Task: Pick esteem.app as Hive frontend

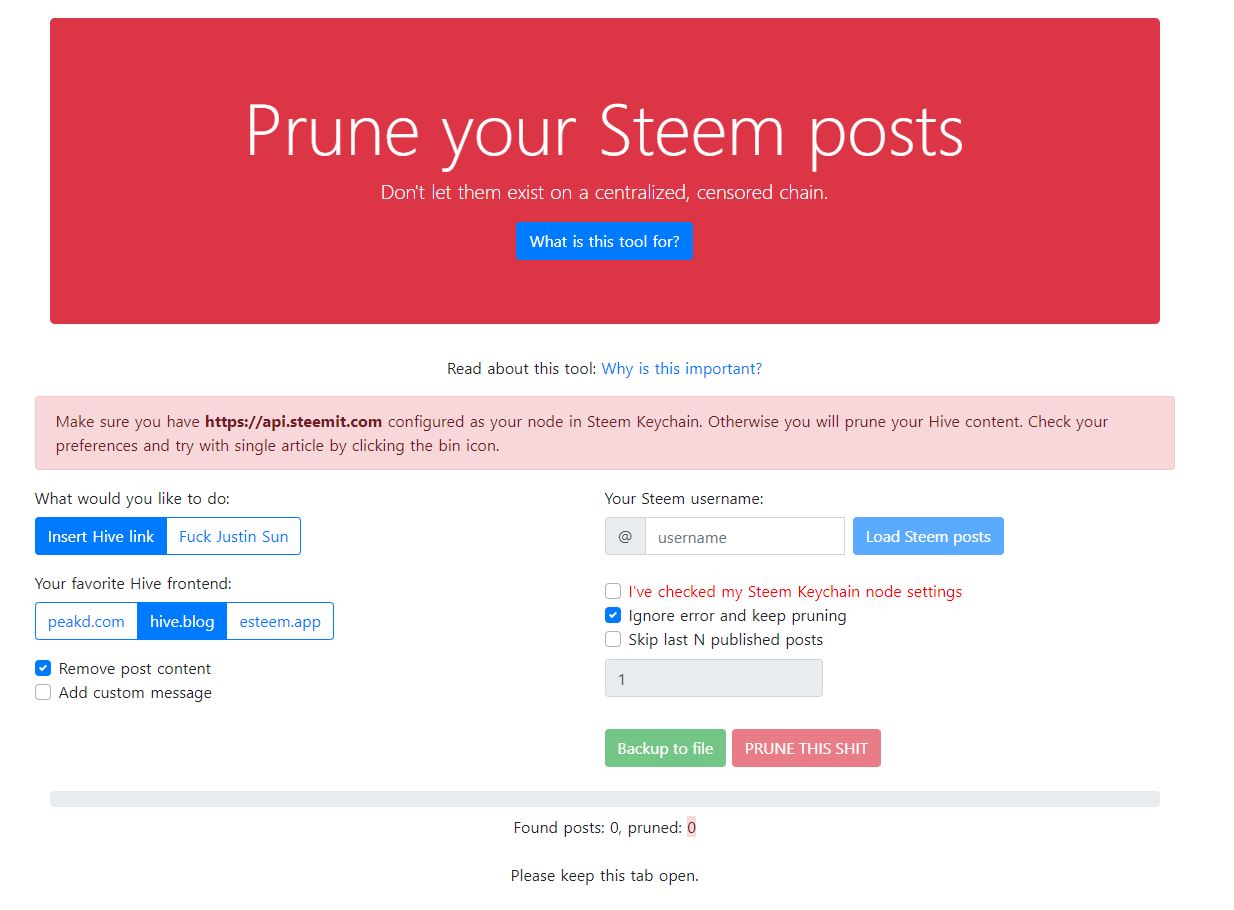Action: [280, 621]
